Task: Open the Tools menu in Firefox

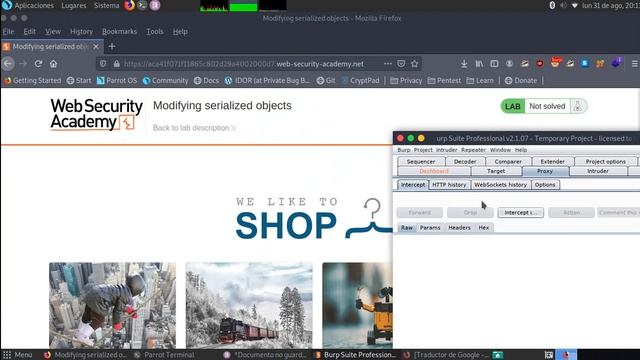Action: click(155, 31)
